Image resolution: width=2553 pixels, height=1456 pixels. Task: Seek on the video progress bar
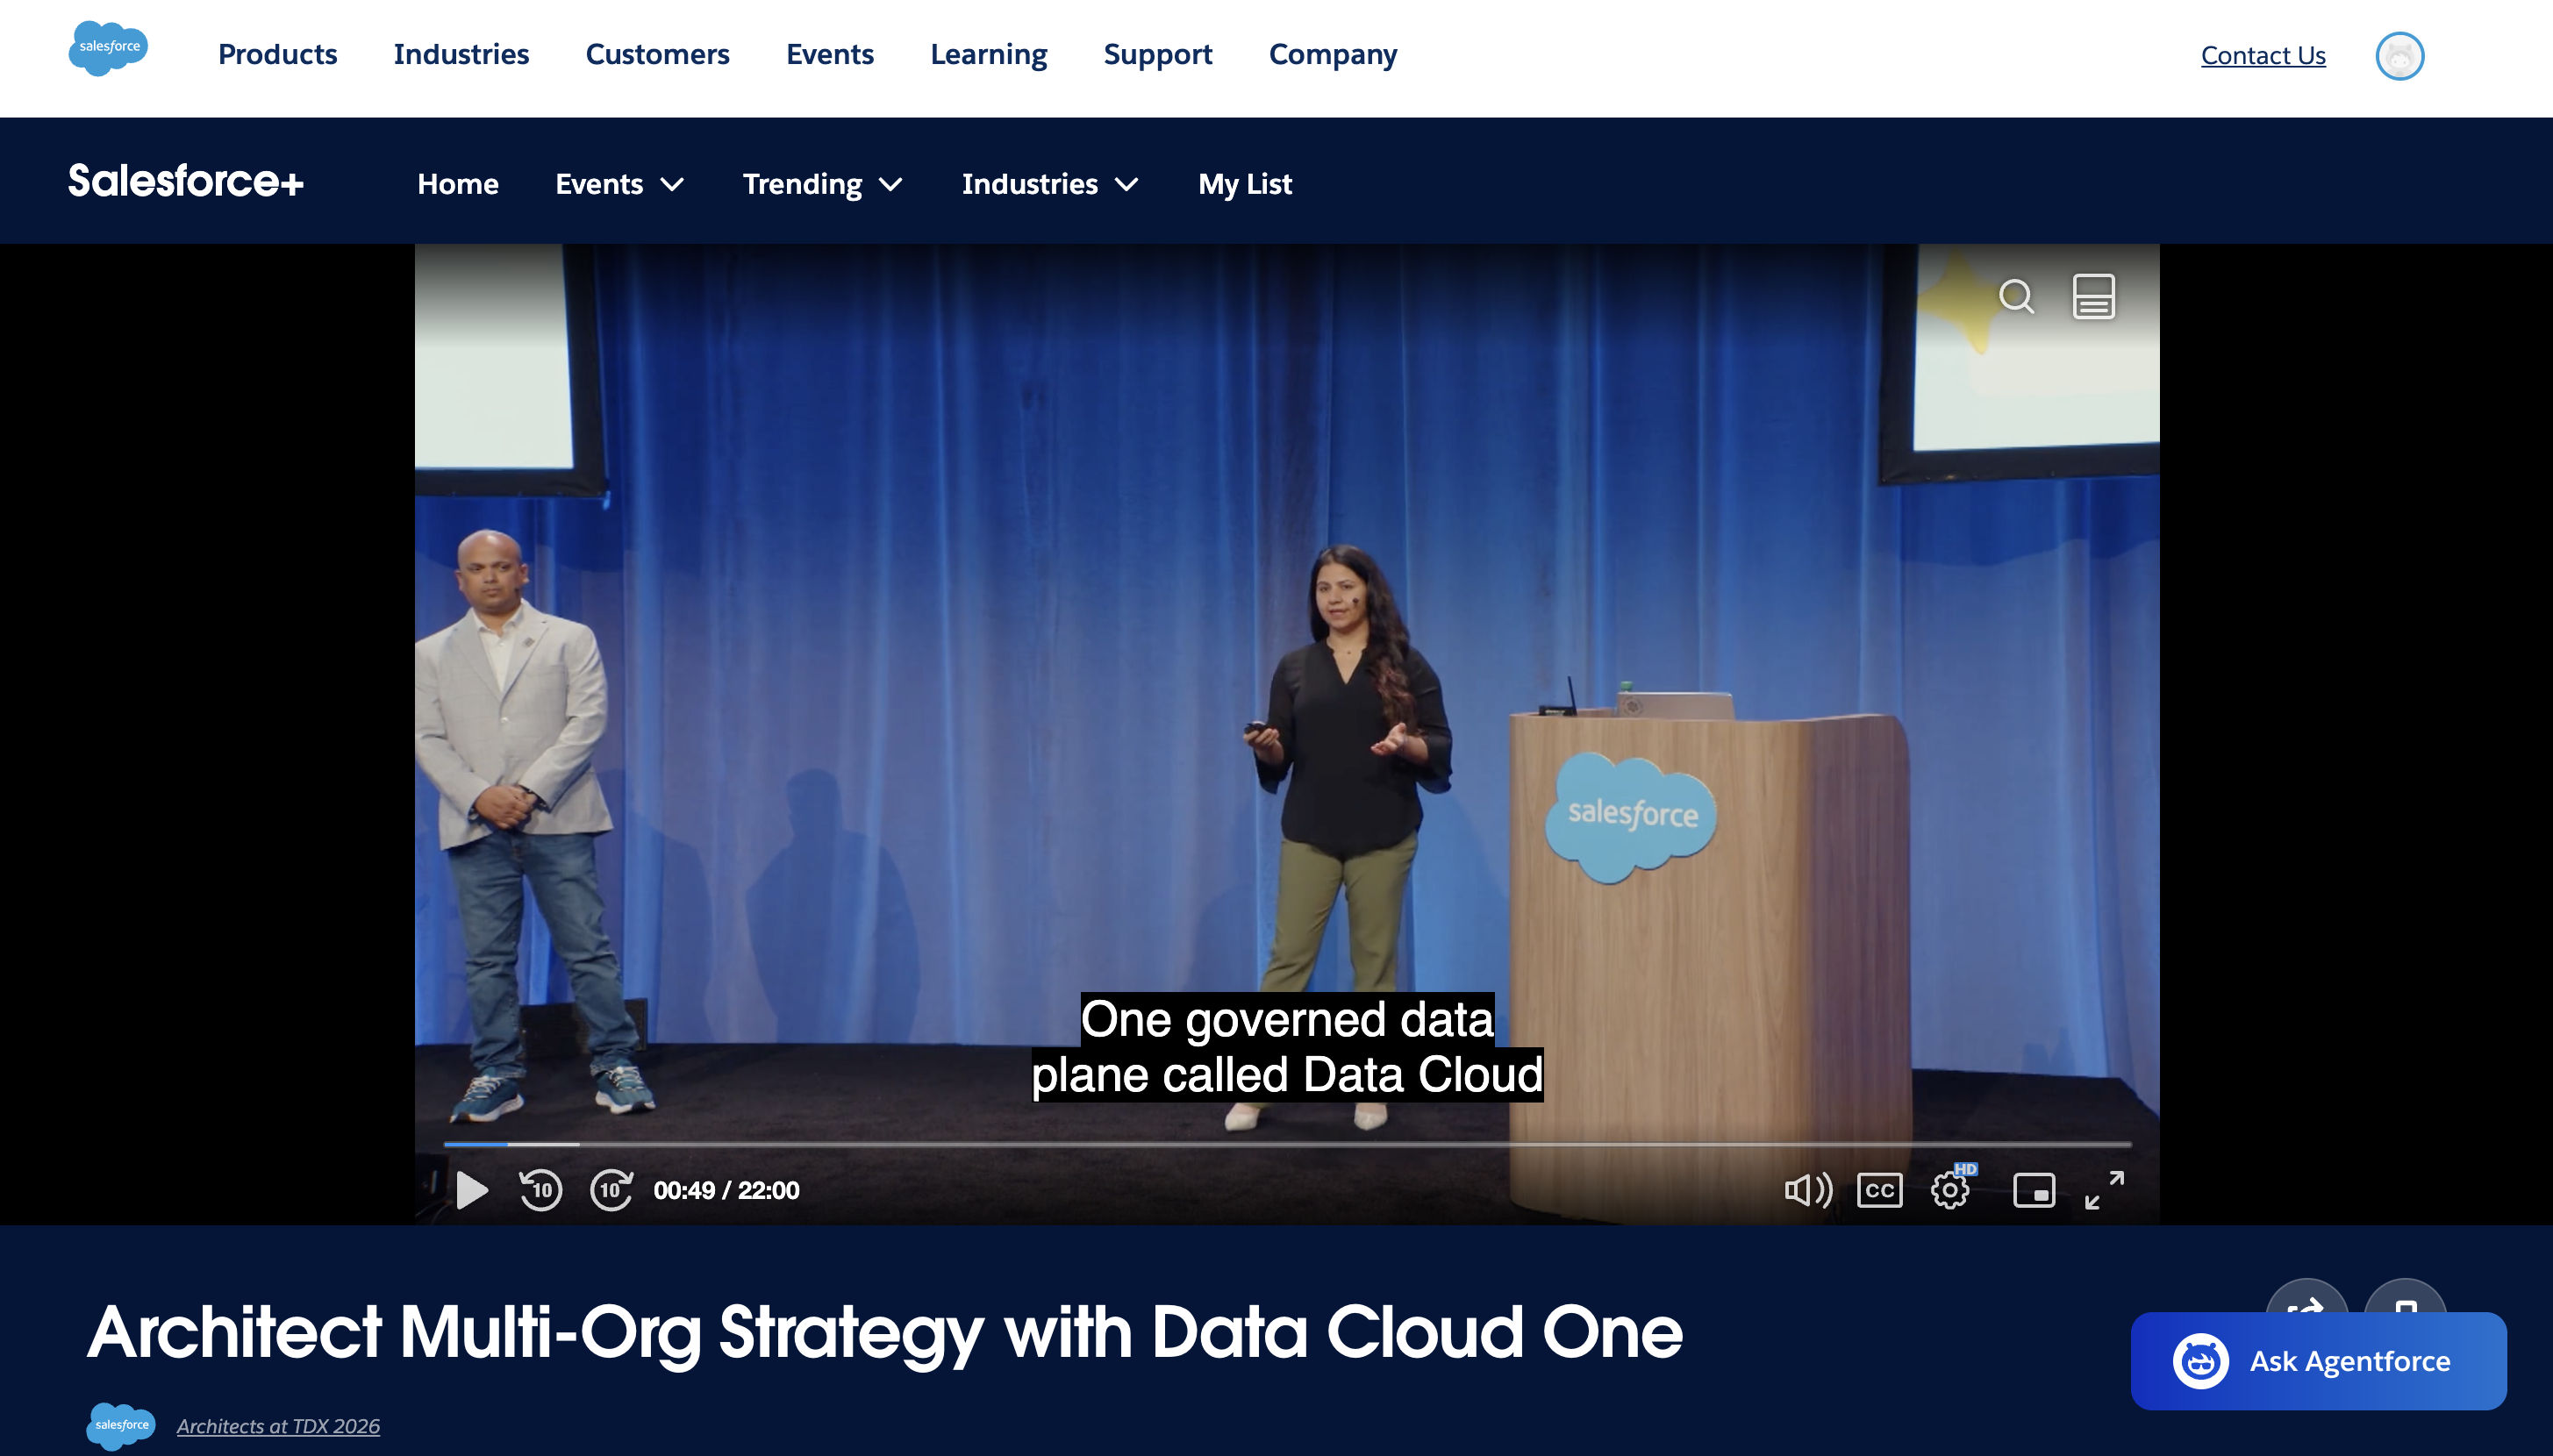coord(1287,1143)
